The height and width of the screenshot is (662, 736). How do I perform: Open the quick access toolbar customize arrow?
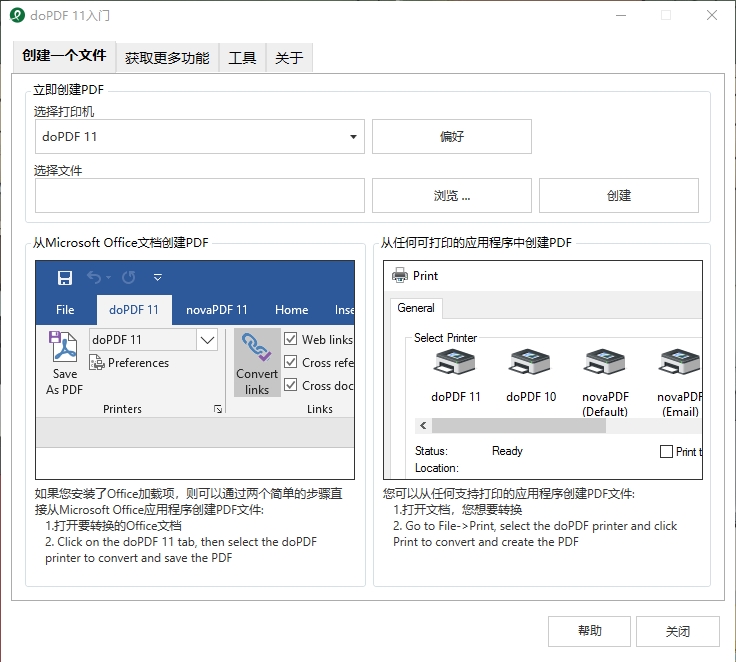coord(157,277)
